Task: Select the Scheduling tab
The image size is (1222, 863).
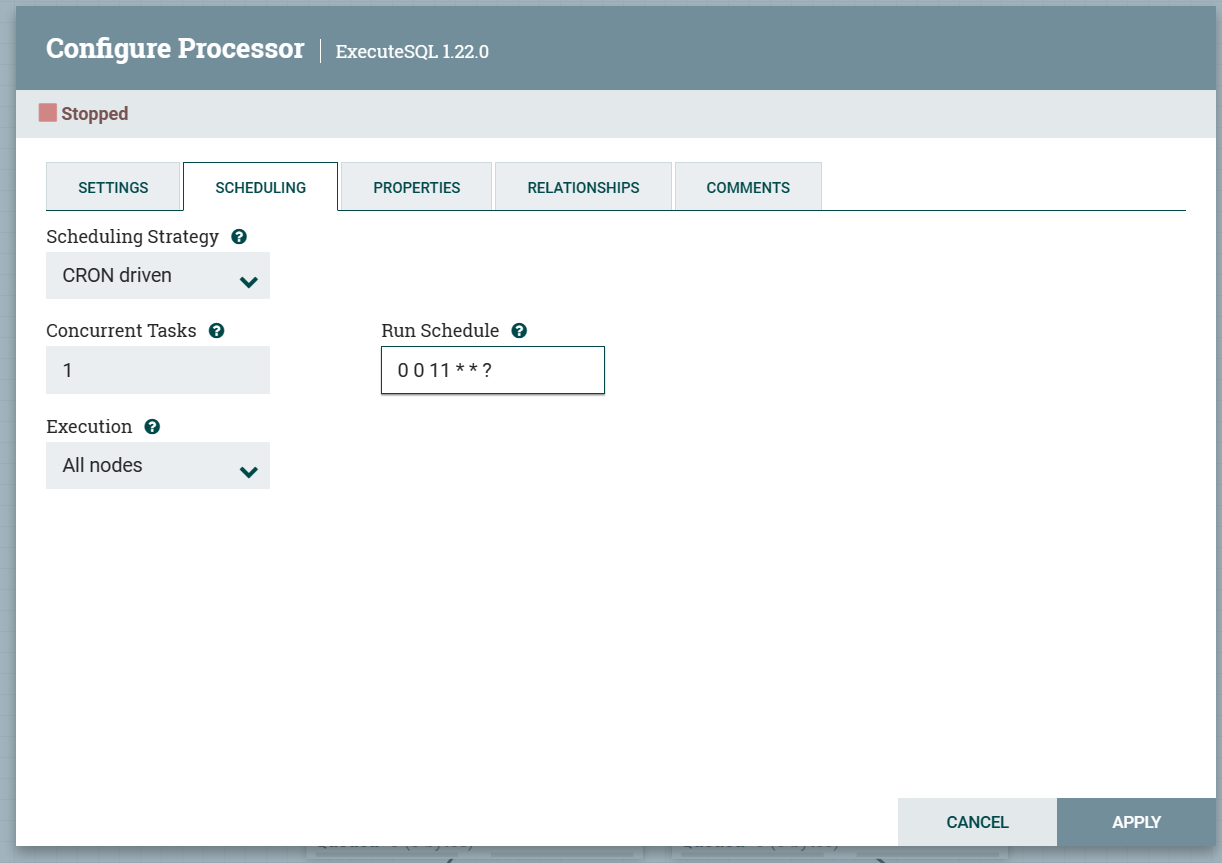Action: click(261, 187)
